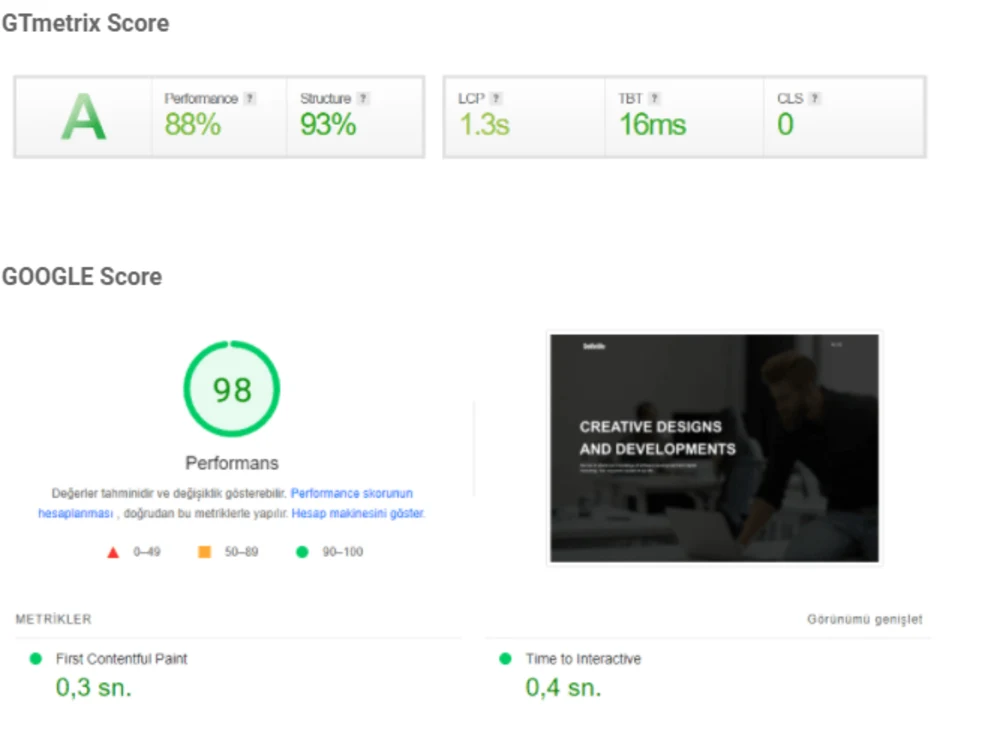Click the CLS question mark icon

pyautogui.click(x=814, y=98)
